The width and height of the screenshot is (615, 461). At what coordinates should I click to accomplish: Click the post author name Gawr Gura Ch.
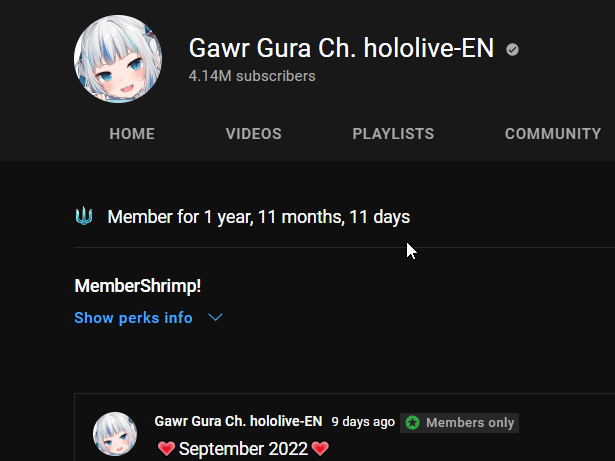238,421
